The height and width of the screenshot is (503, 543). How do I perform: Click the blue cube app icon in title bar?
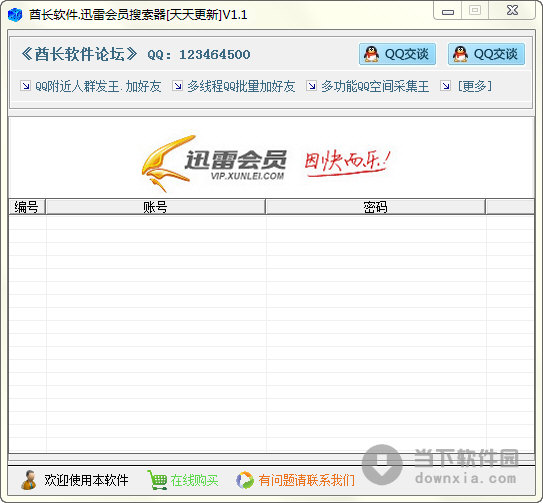(x=15, y=15)
